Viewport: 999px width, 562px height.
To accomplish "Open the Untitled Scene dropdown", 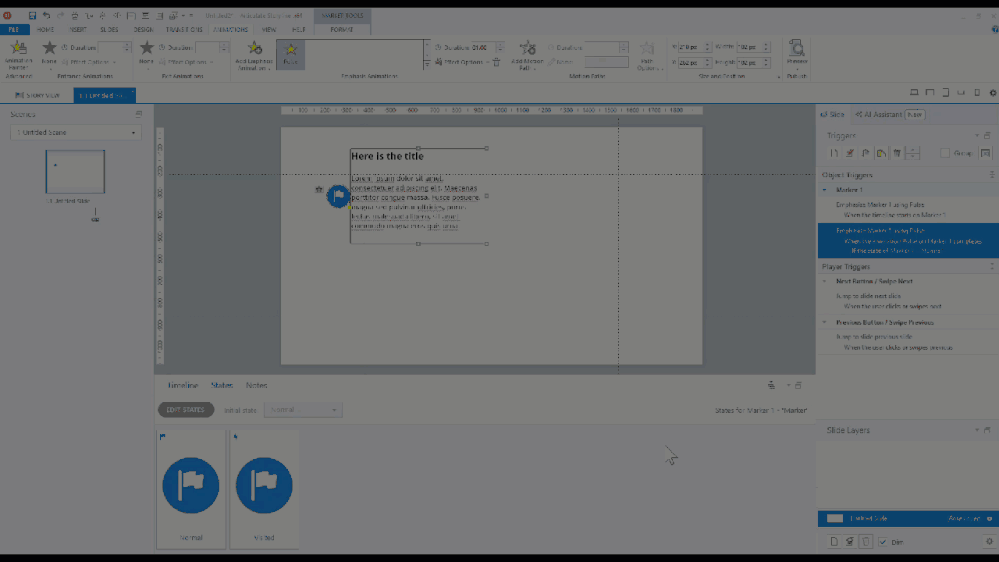I will (76, 133).
